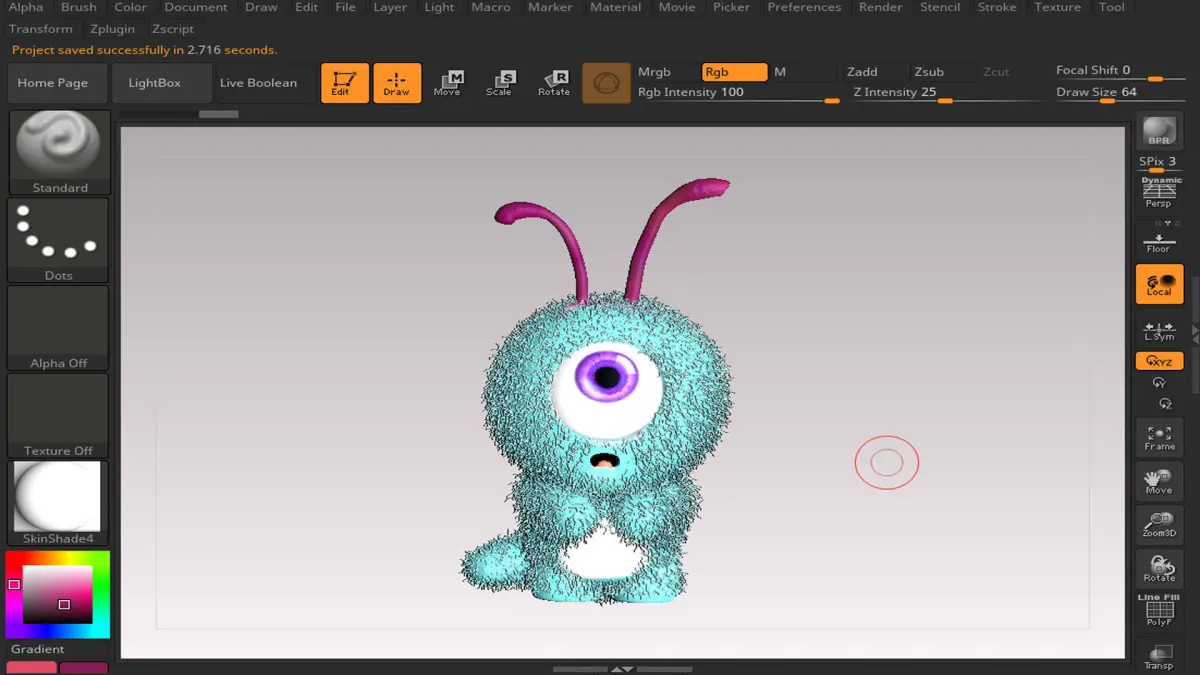Open the Alpha Off selector
1200x675 pixels.
59,328
